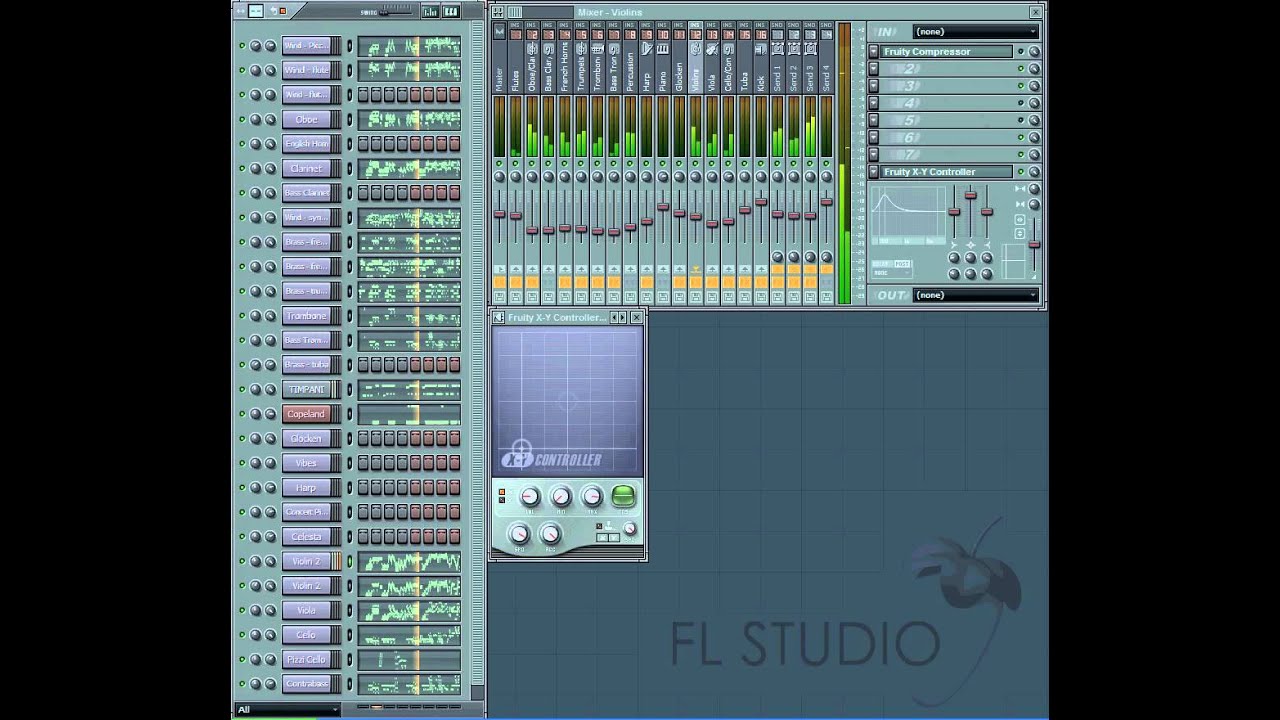1280x720 pixels.
Task: Turn Send 2 level knob
Action: [x=794, y=257]
